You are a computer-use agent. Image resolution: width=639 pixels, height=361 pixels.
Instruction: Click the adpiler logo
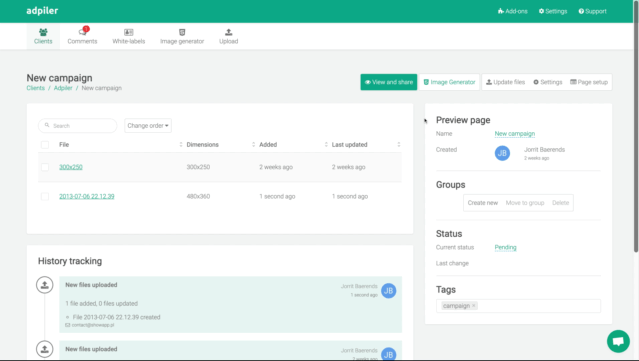[x=42, y=11]
